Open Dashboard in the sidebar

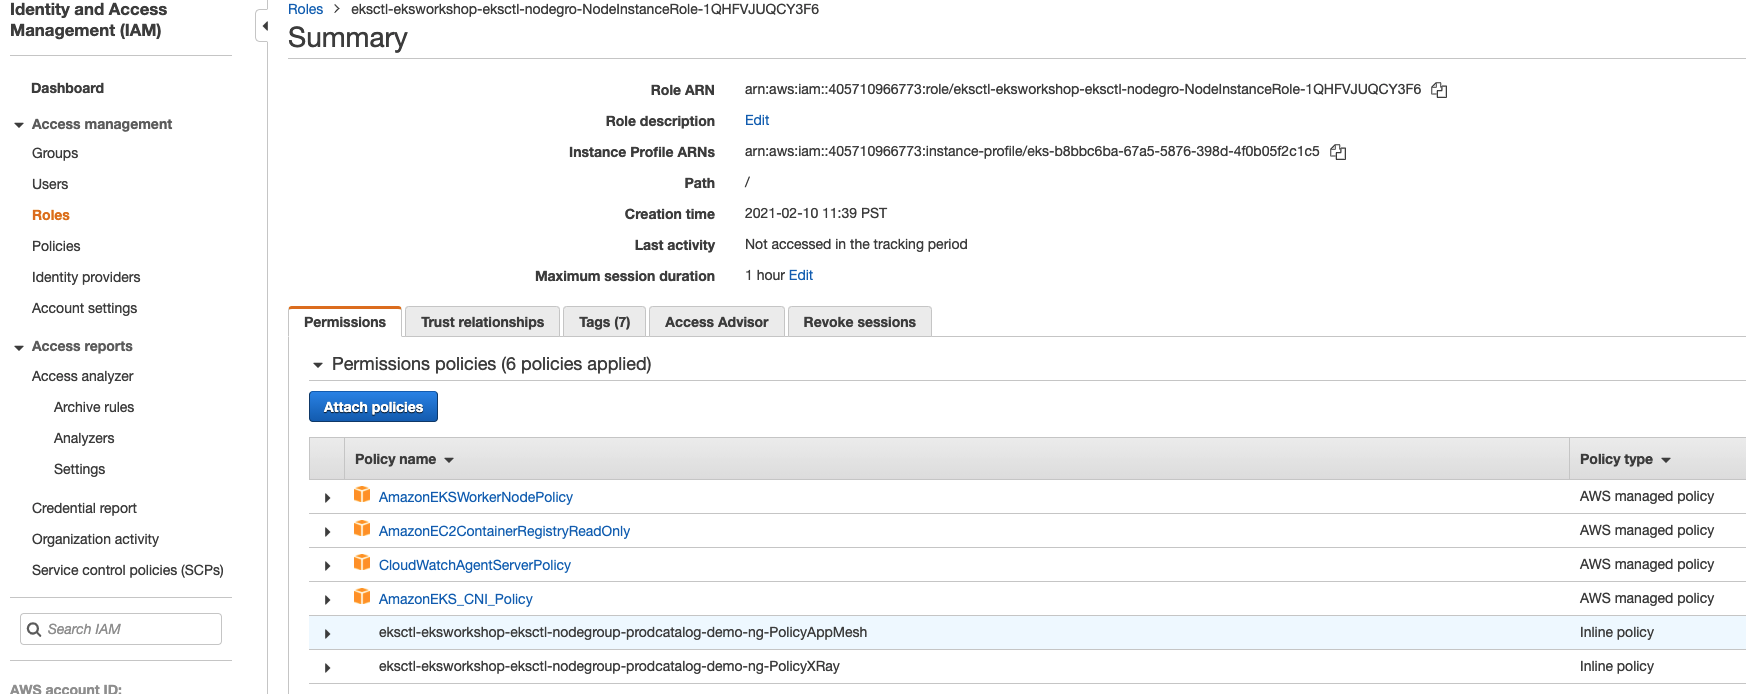point(67,88)
